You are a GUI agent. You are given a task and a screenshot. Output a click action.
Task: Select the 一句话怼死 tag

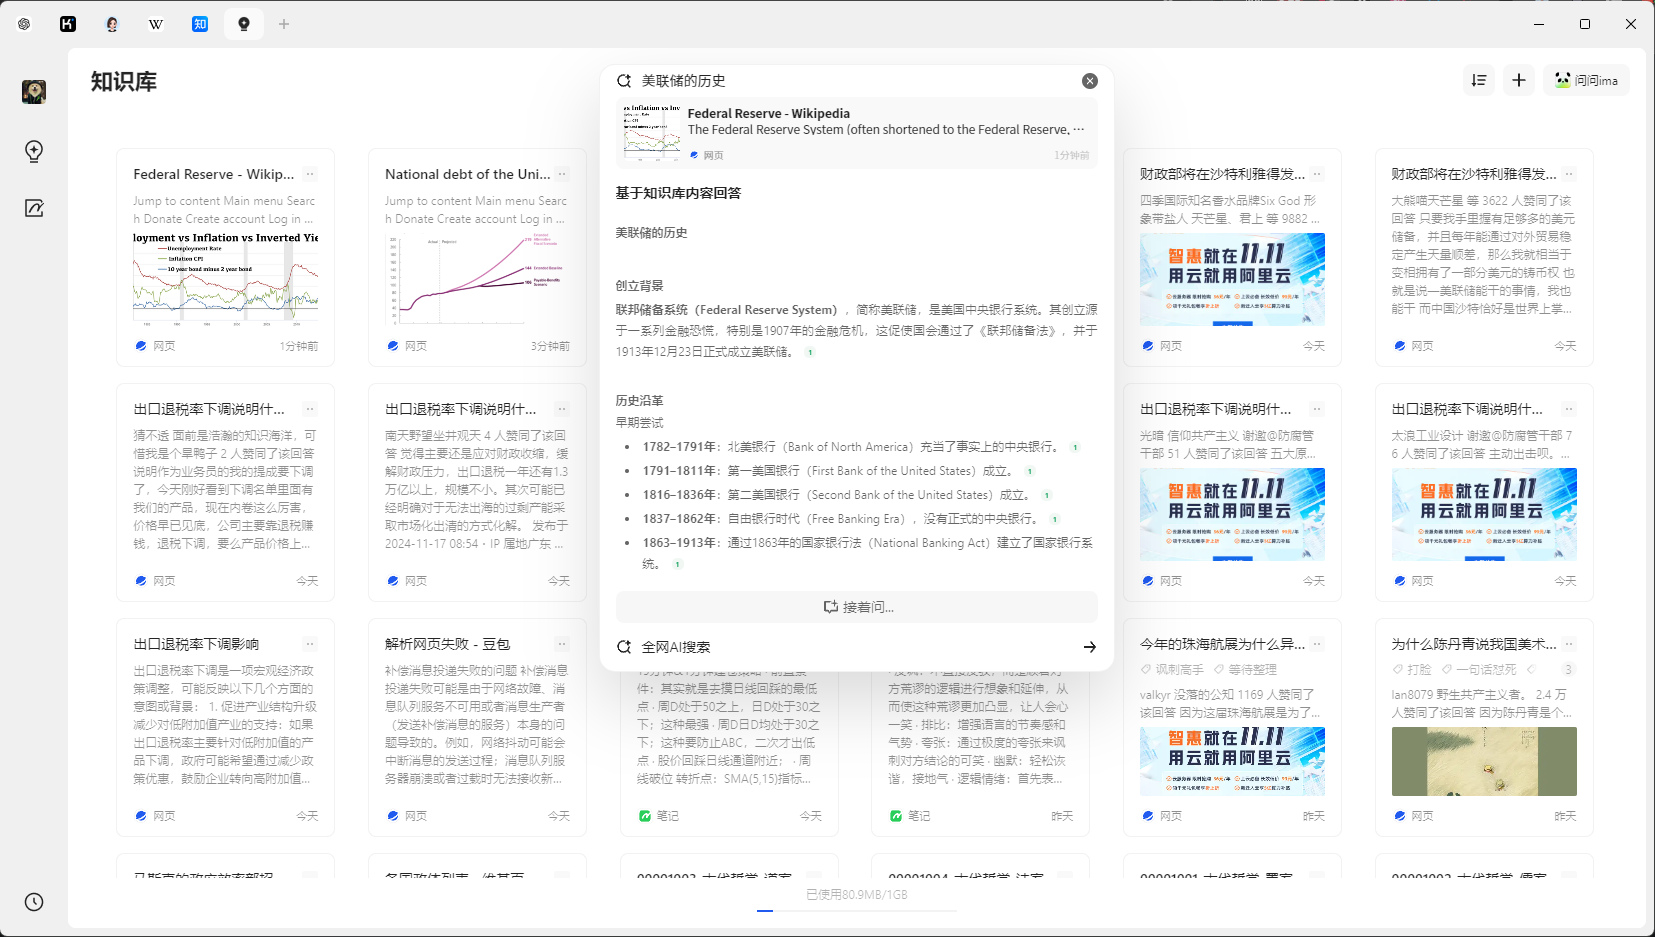point(1479,670)
